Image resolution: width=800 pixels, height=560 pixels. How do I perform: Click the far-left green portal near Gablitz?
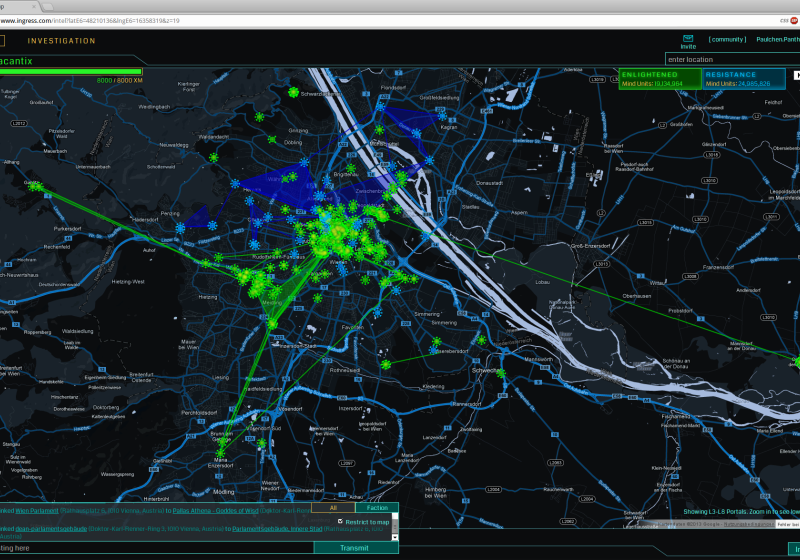pos(34,186)
